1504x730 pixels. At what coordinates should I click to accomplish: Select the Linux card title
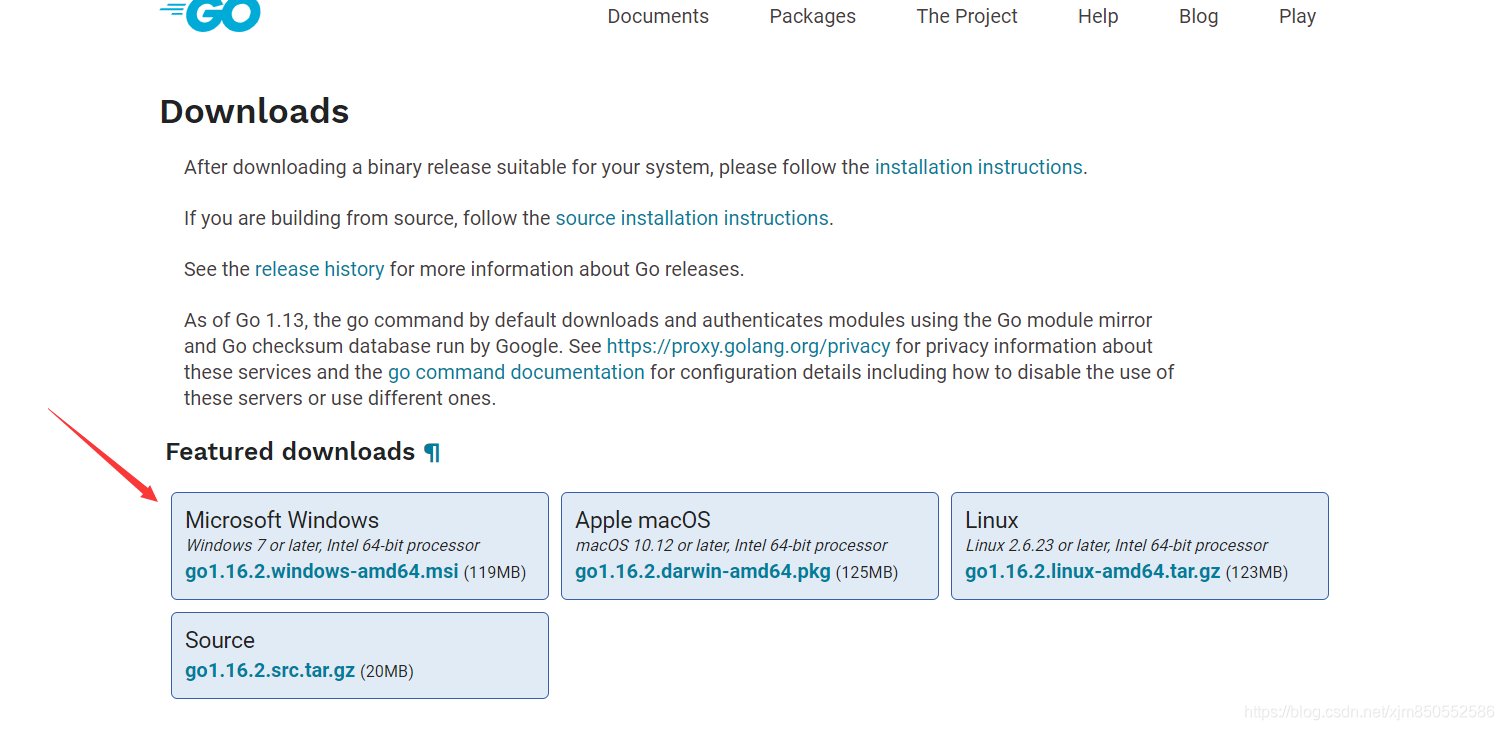(992, 520)
